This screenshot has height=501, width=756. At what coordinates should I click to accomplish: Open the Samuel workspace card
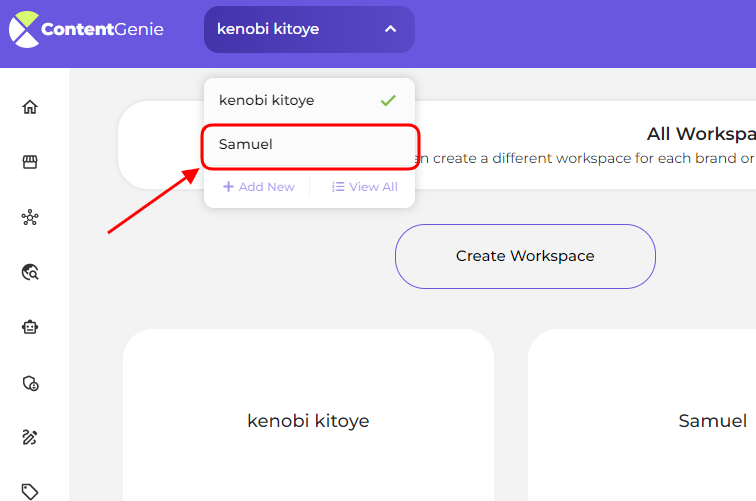pyautogui.click(x=642, y=415)
